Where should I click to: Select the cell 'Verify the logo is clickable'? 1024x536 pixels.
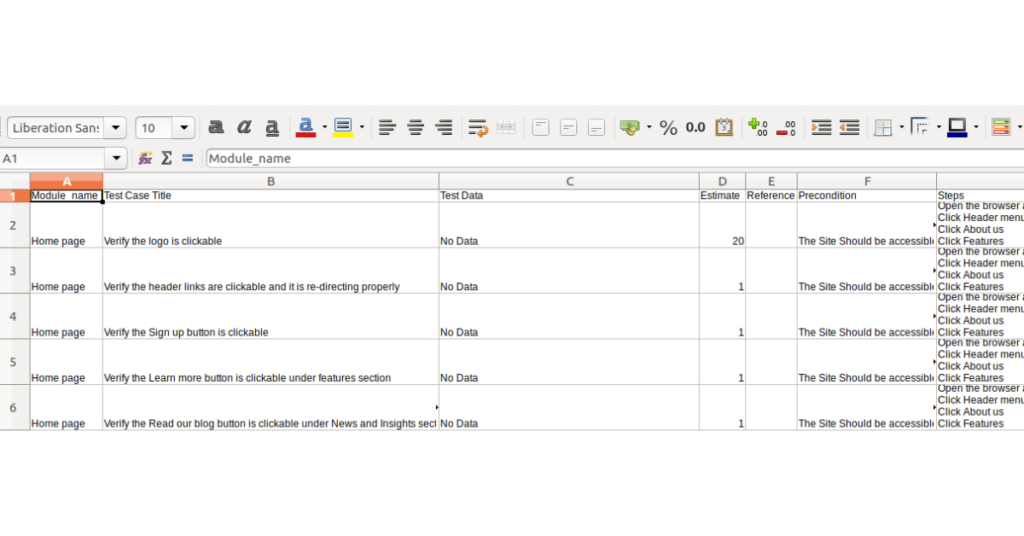click(270, 241)
